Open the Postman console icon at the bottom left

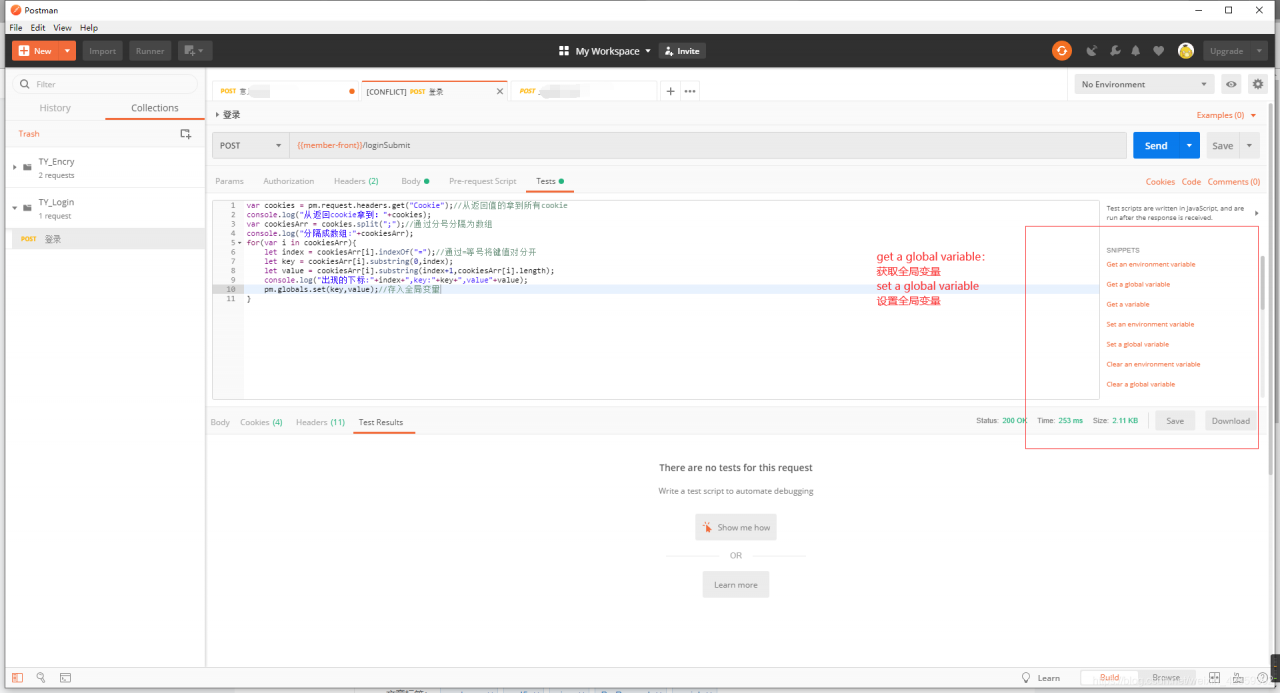click(65, 677)
